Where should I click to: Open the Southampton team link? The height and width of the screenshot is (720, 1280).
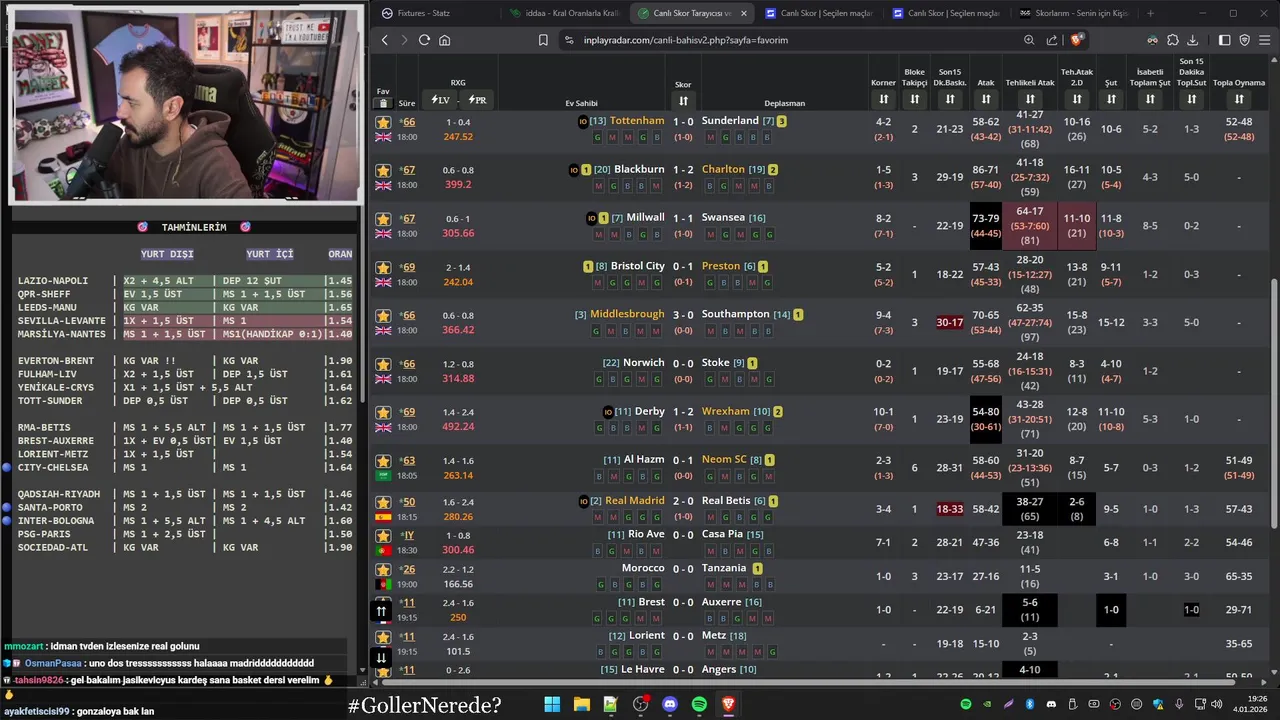(736, 314)
